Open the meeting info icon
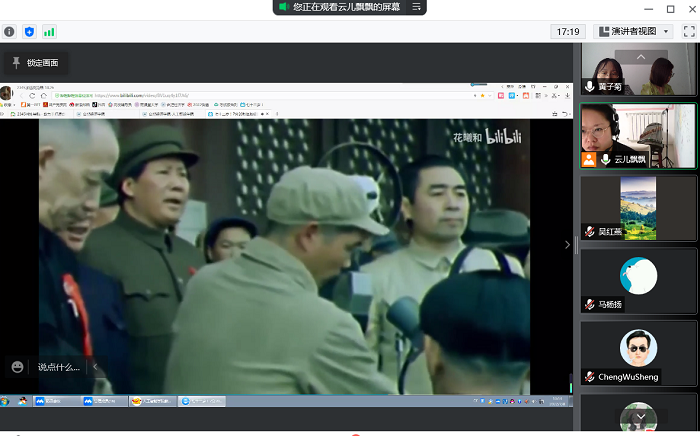The image size is (700, 436). pyautogui.click(x=9, y=32)
